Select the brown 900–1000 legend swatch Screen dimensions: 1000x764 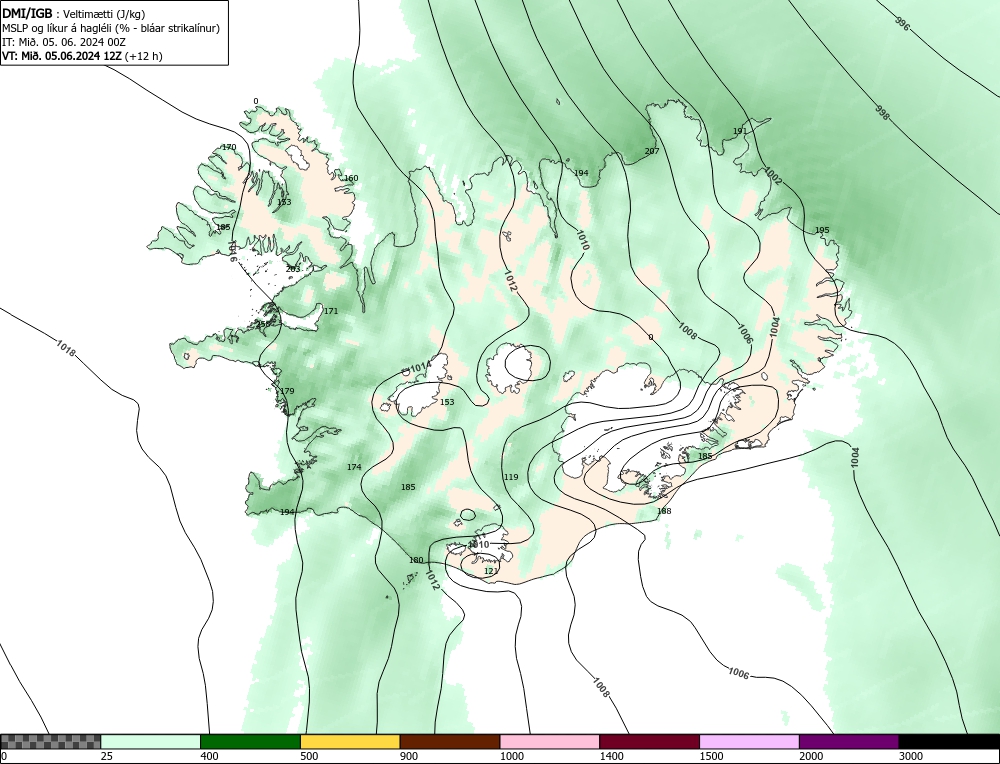tap(450, 741)
